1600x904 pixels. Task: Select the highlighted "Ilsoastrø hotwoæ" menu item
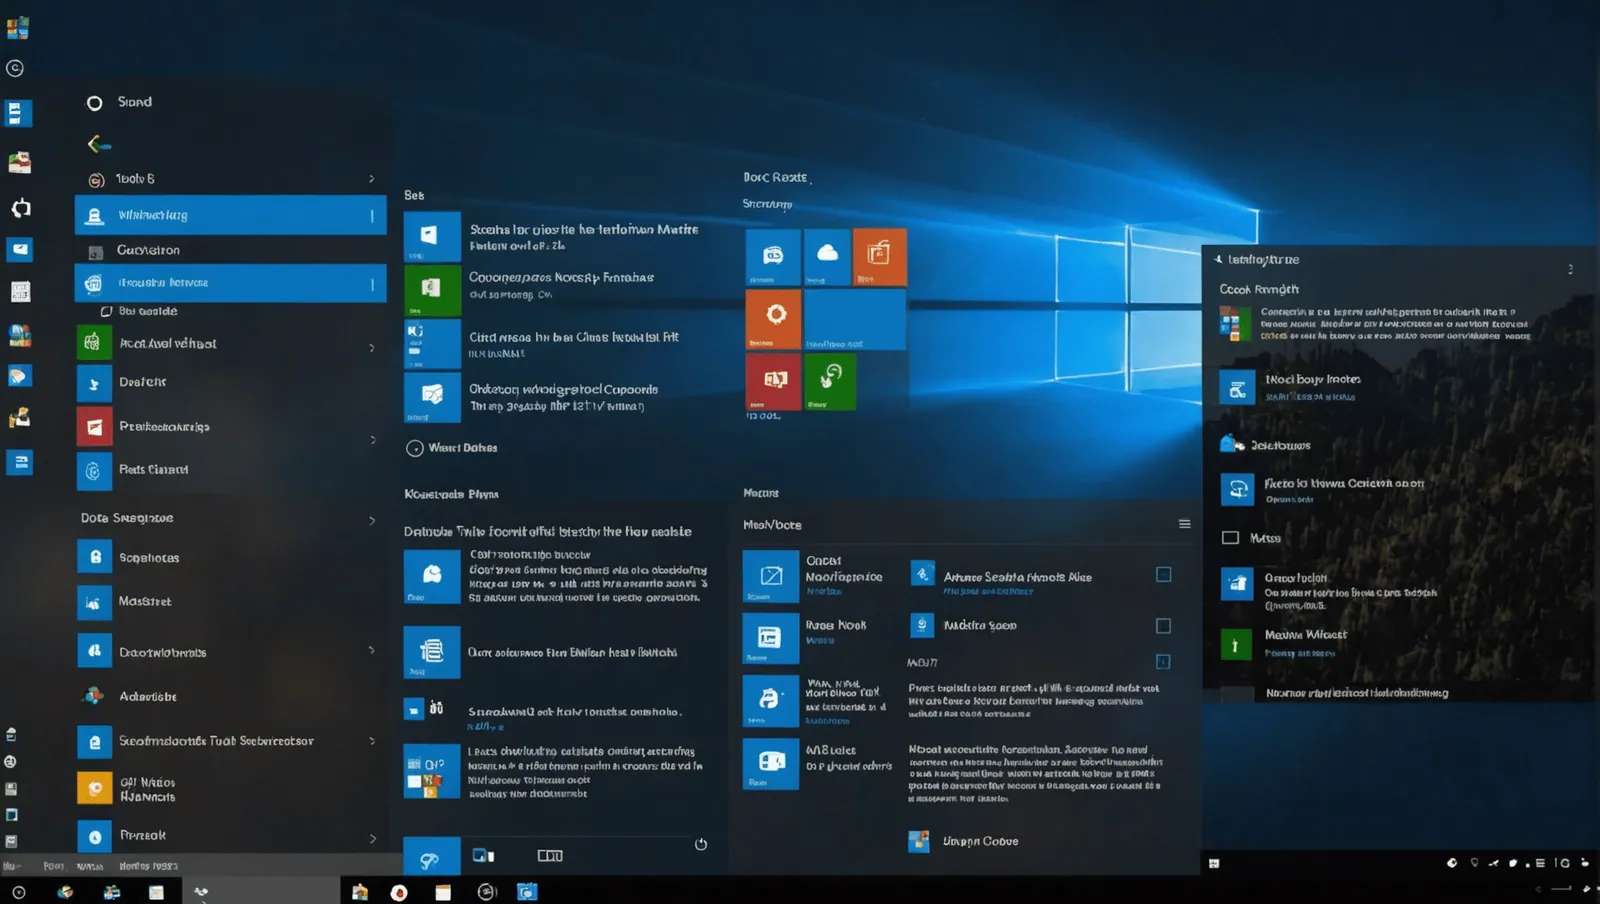pos(231,283)
